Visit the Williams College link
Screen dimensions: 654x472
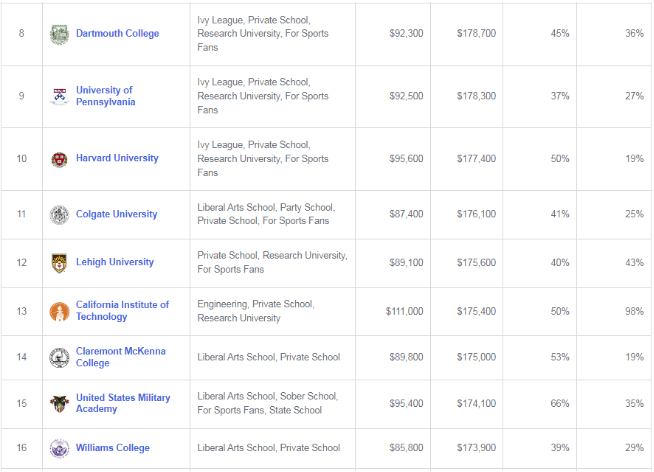tap(113, 448)
